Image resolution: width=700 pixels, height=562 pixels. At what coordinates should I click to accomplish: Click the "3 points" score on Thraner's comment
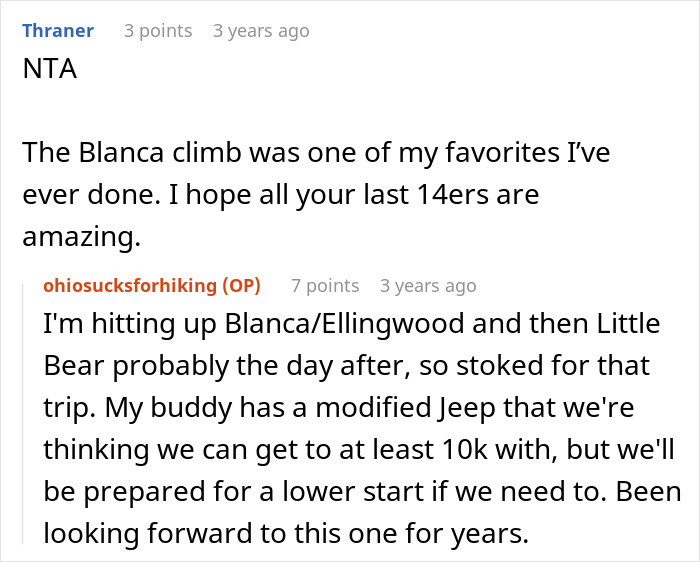[x=158, y=31]
